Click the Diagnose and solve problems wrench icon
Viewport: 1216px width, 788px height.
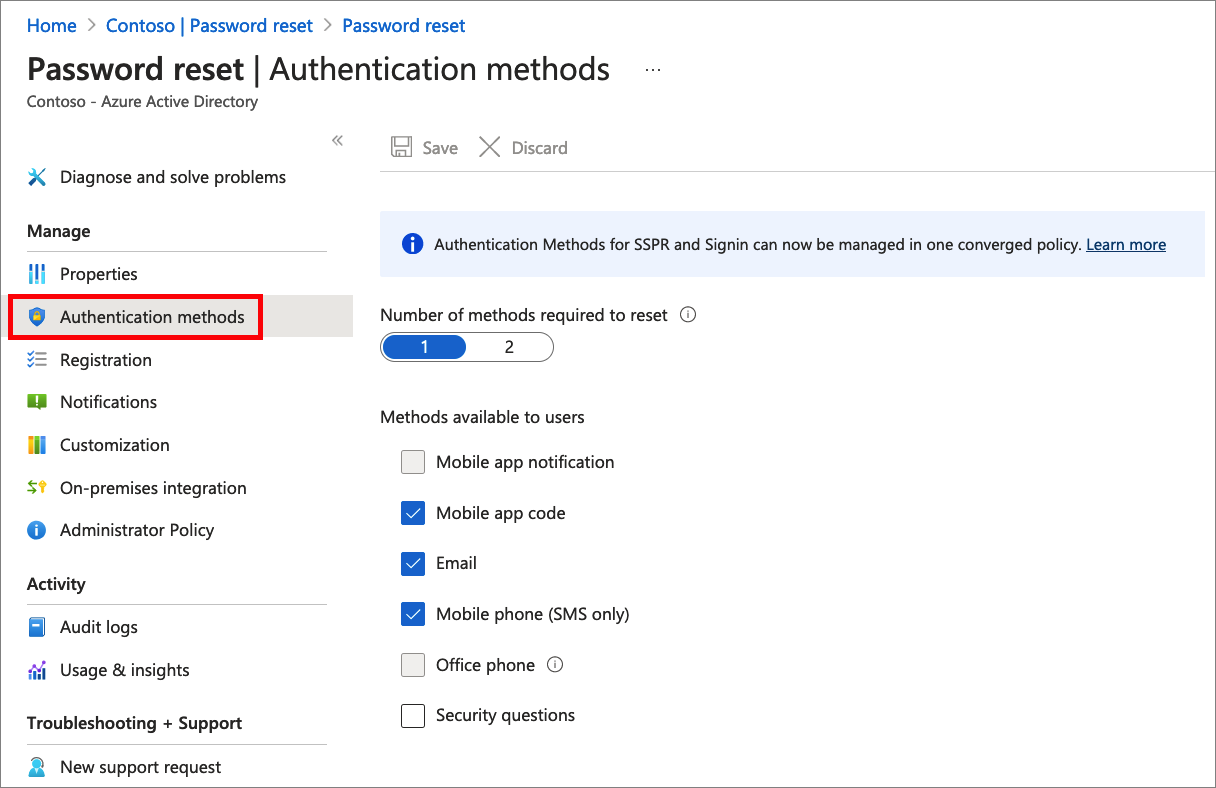(37, 177)
